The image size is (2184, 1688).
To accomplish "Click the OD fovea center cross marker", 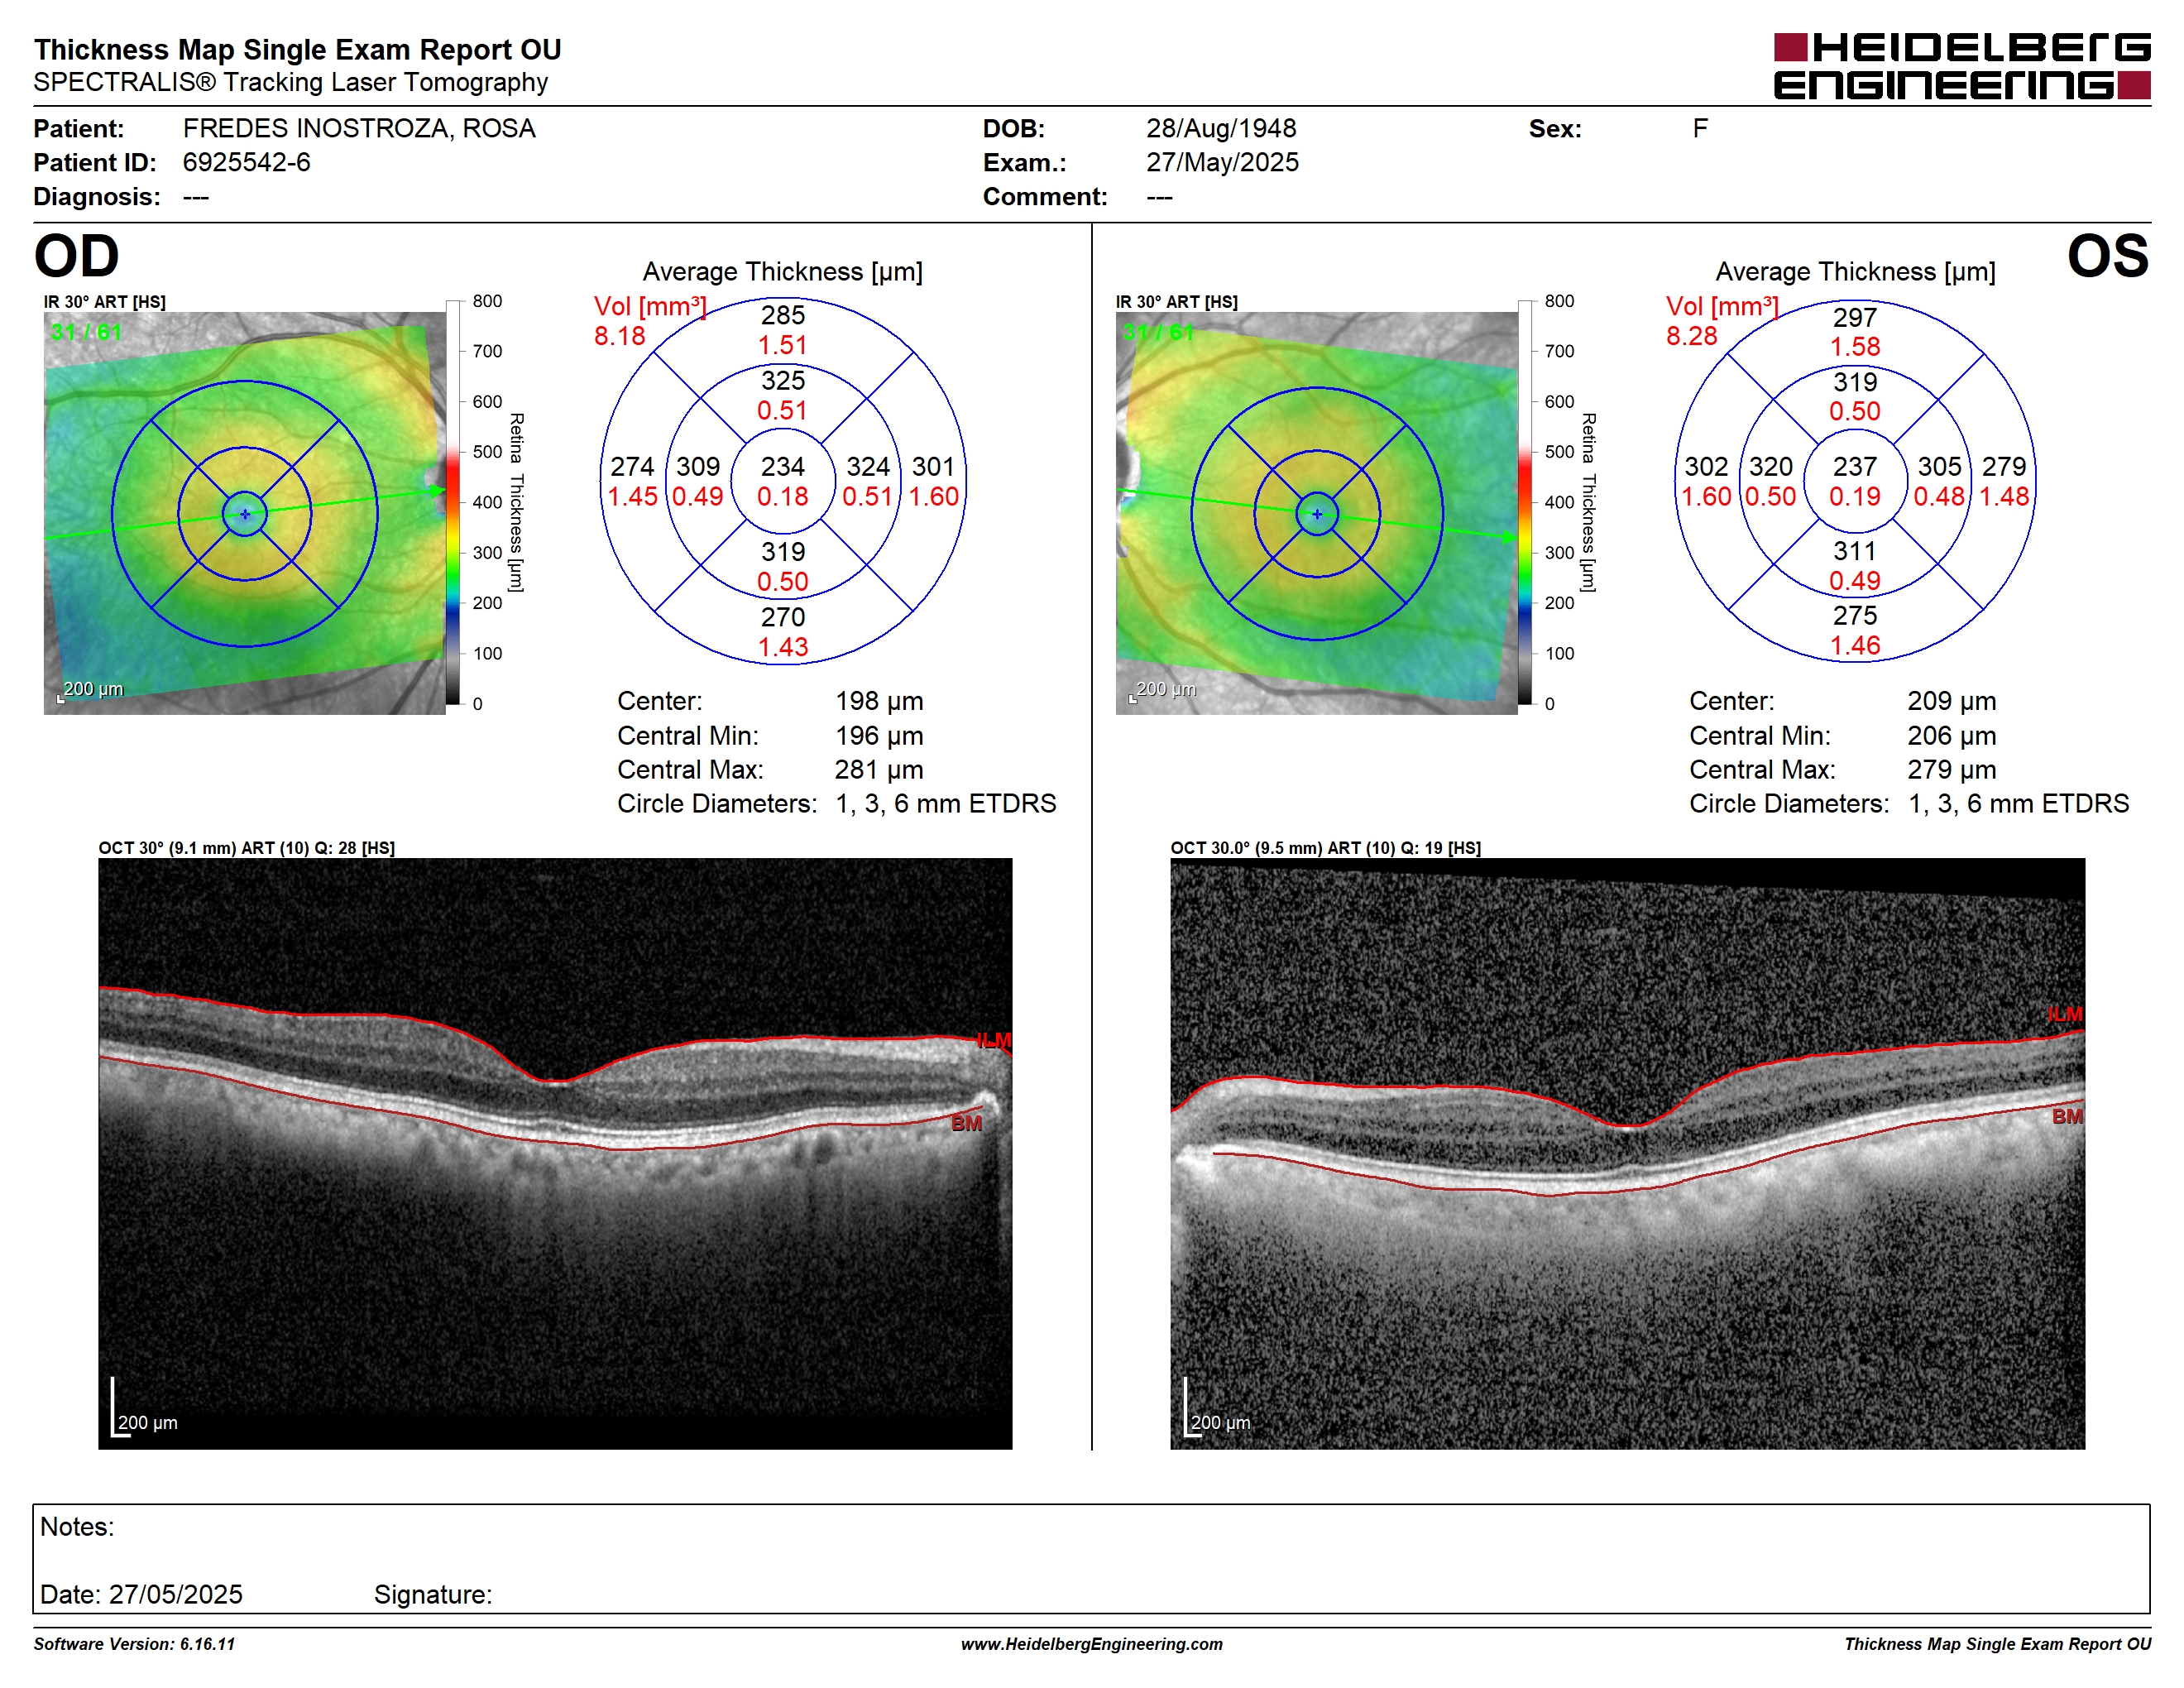I will click(245, 514).
